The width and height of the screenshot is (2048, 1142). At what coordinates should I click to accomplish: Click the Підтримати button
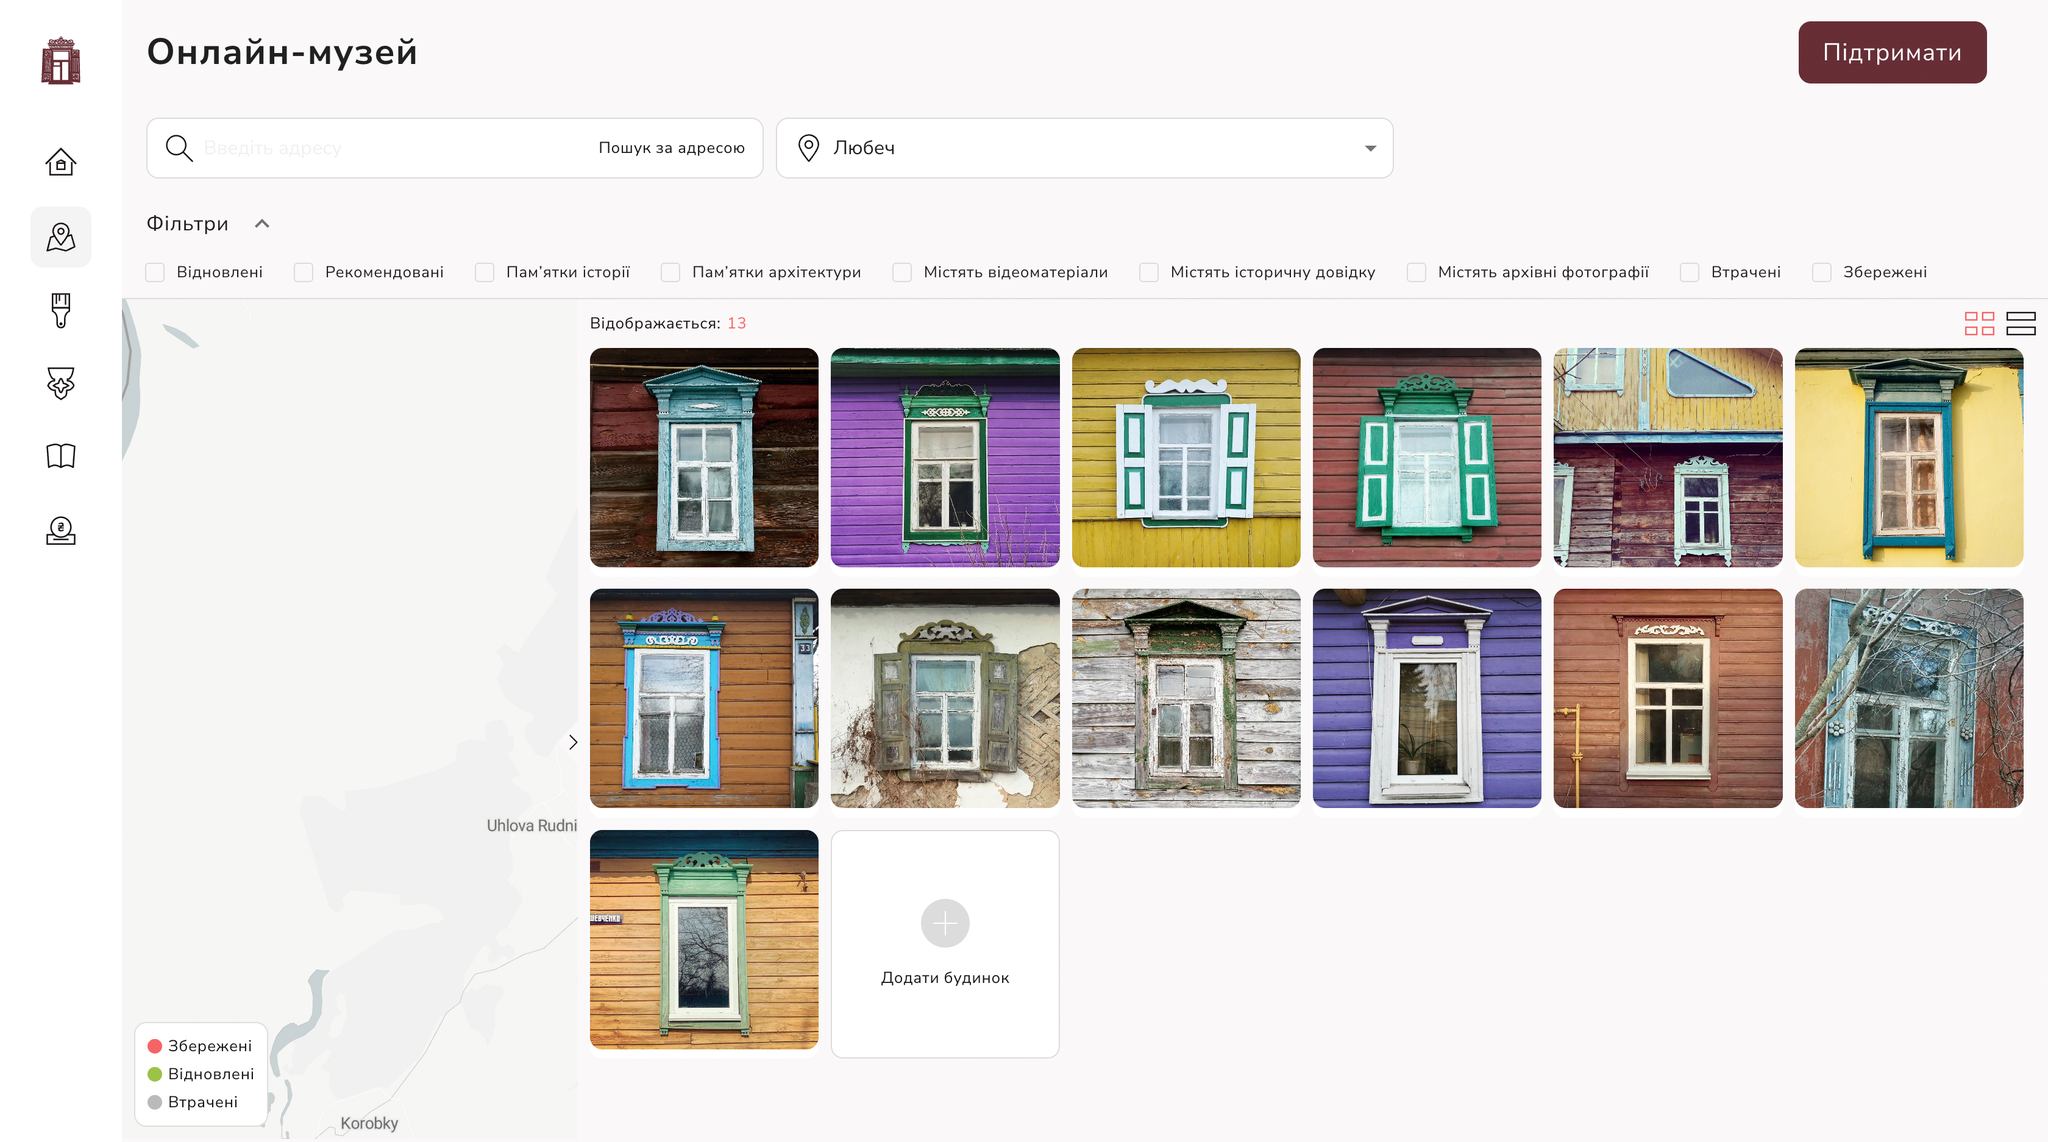pos(1892,52)
